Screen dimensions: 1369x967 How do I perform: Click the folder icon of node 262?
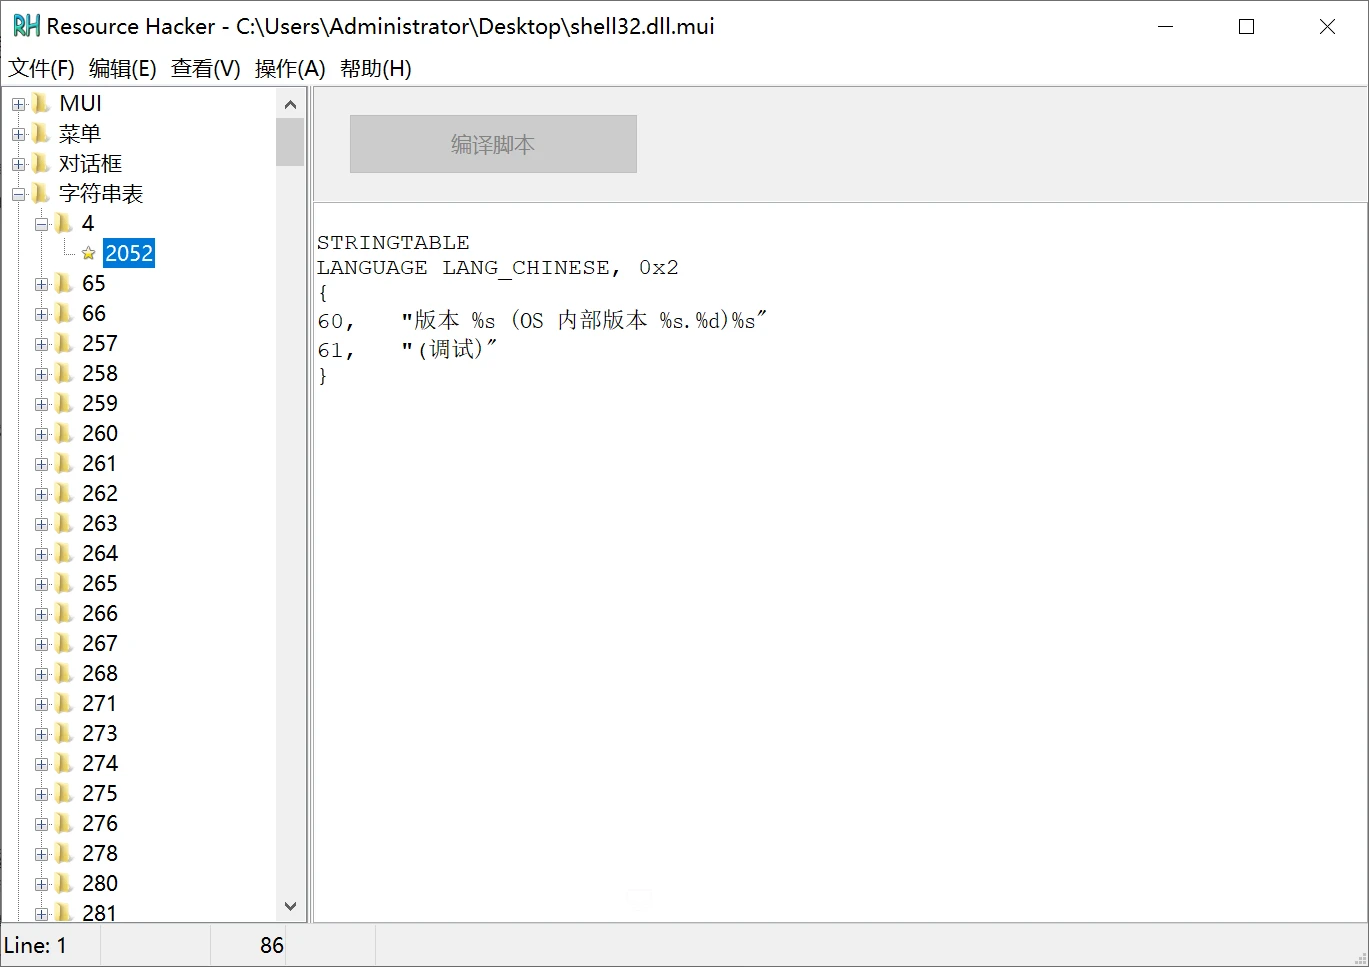tap(64, 493)
